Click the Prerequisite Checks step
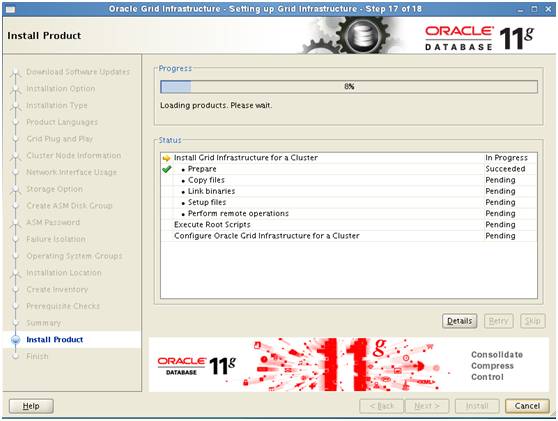Screen dimensions: 558x421 pos(63,306)
